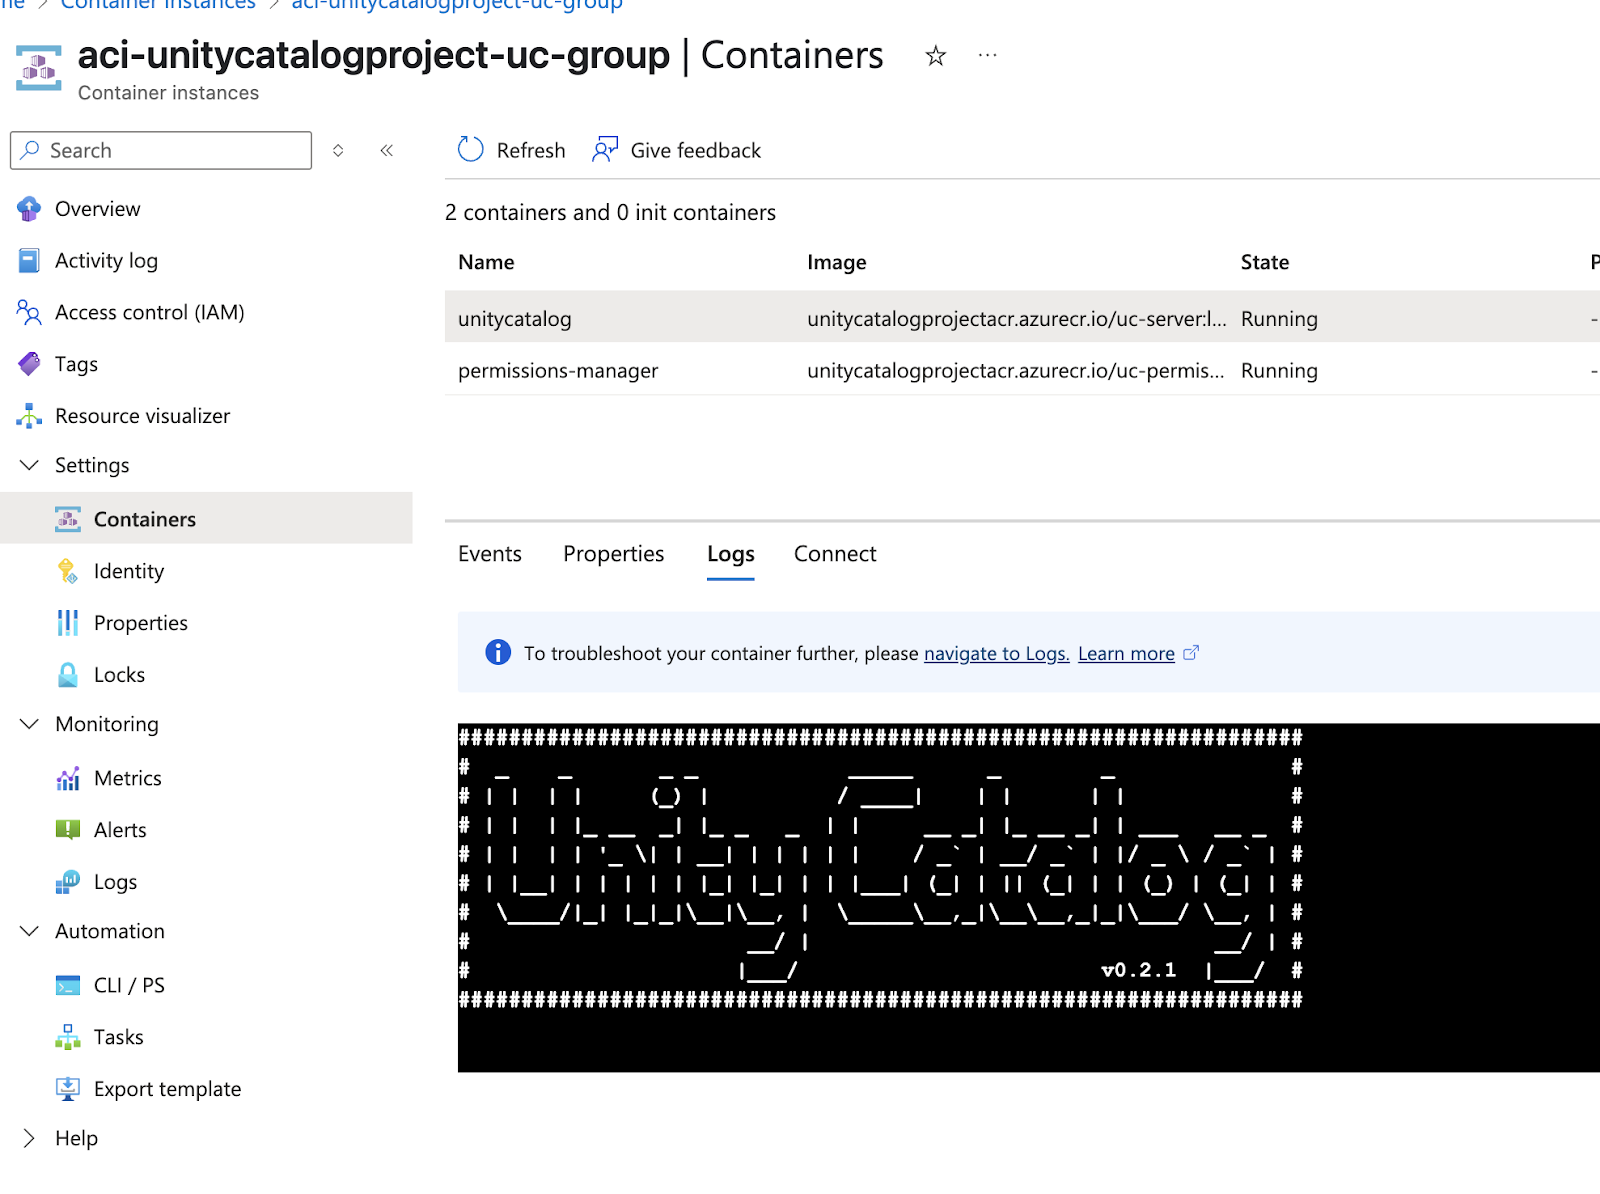Image resolution: width=1600 pixels, height=1194 pixels.
Task: Click the Identity key icon
Action: (x=68, y=571)
